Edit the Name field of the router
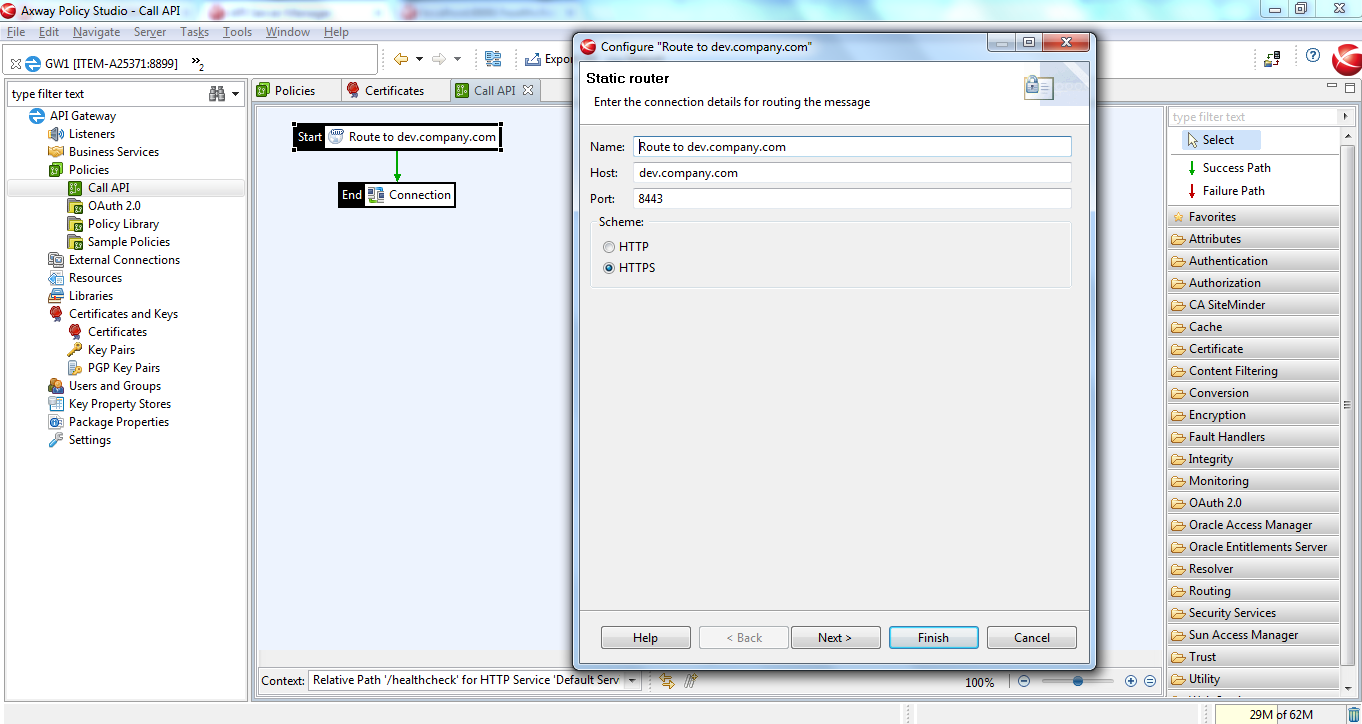 852,147
